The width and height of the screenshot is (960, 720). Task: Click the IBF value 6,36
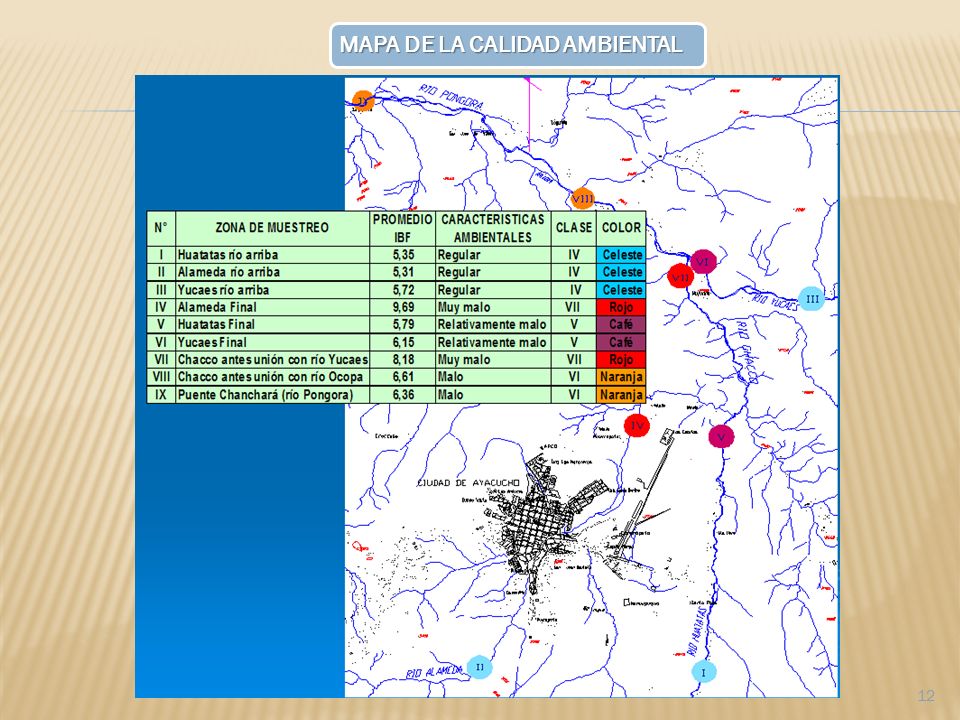pos(402,395)
